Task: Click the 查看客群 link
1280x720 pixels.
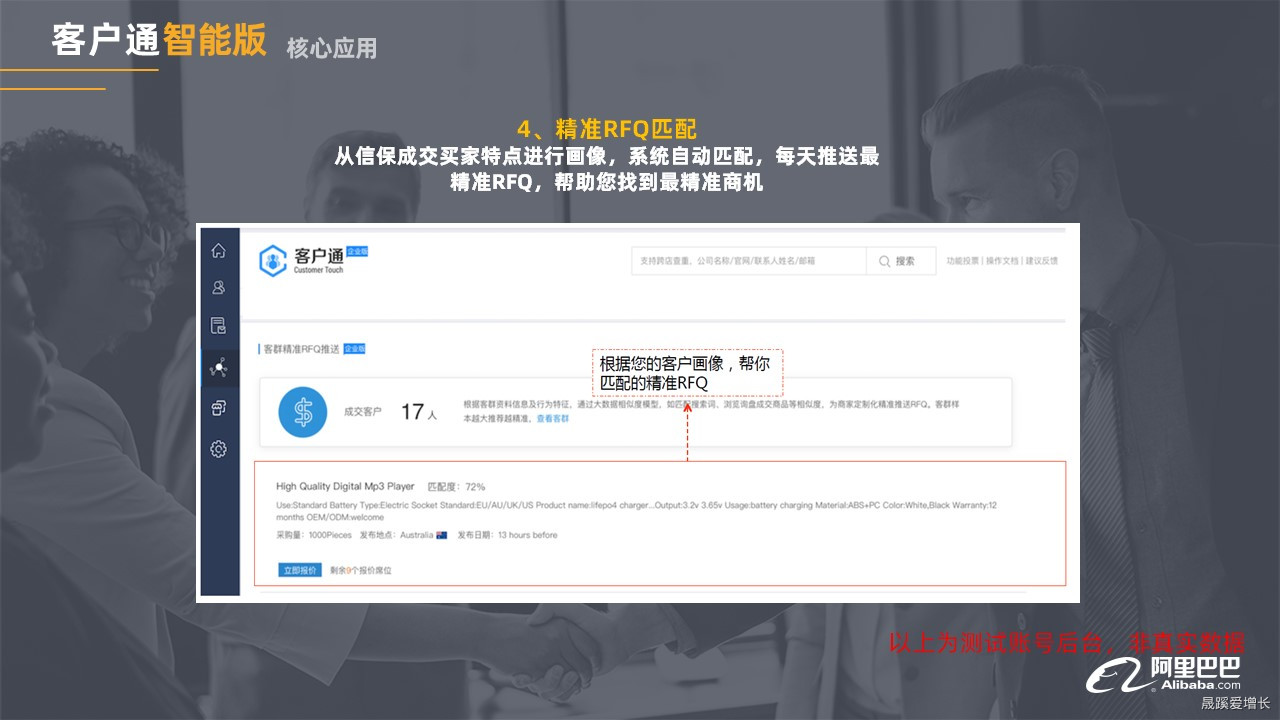Action: click(x=553, y=418)
